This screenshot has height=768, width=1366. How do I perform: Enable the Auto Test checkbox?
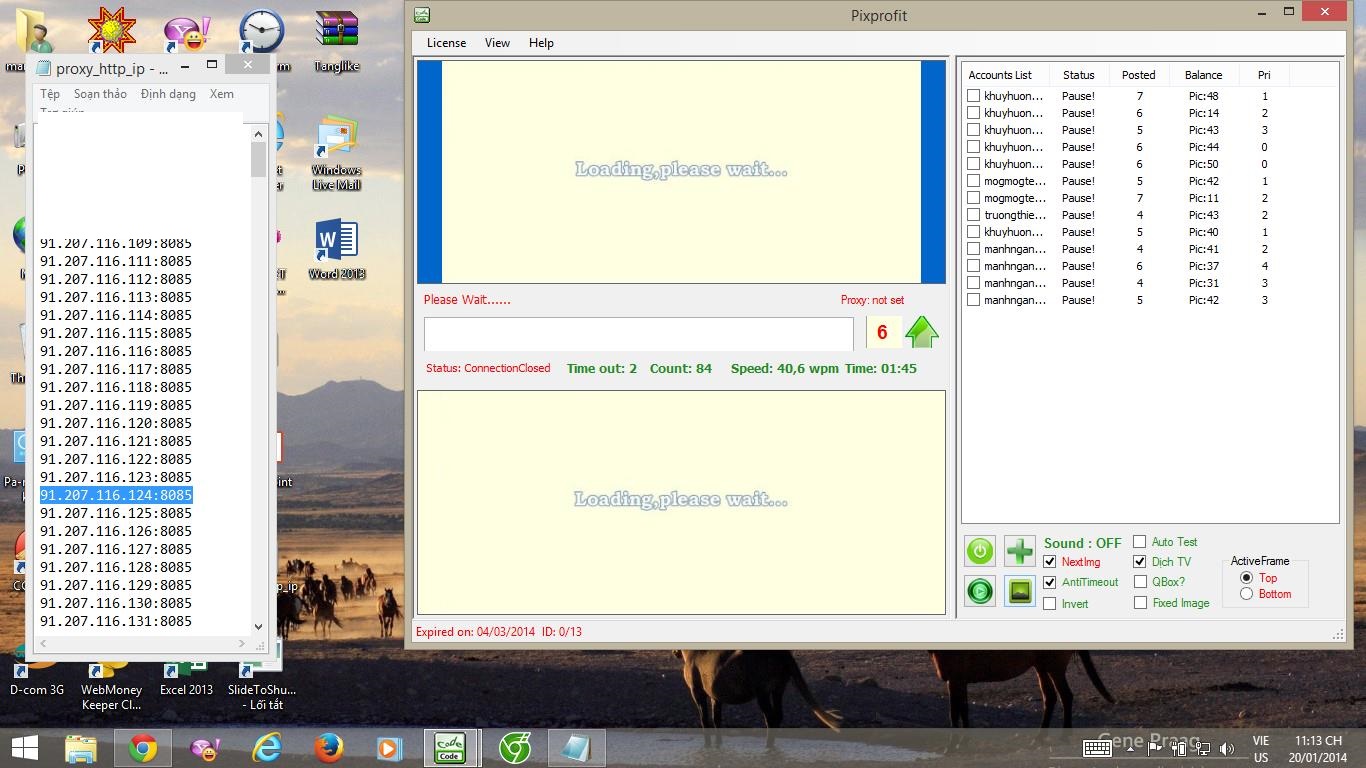coord(1139,542)
